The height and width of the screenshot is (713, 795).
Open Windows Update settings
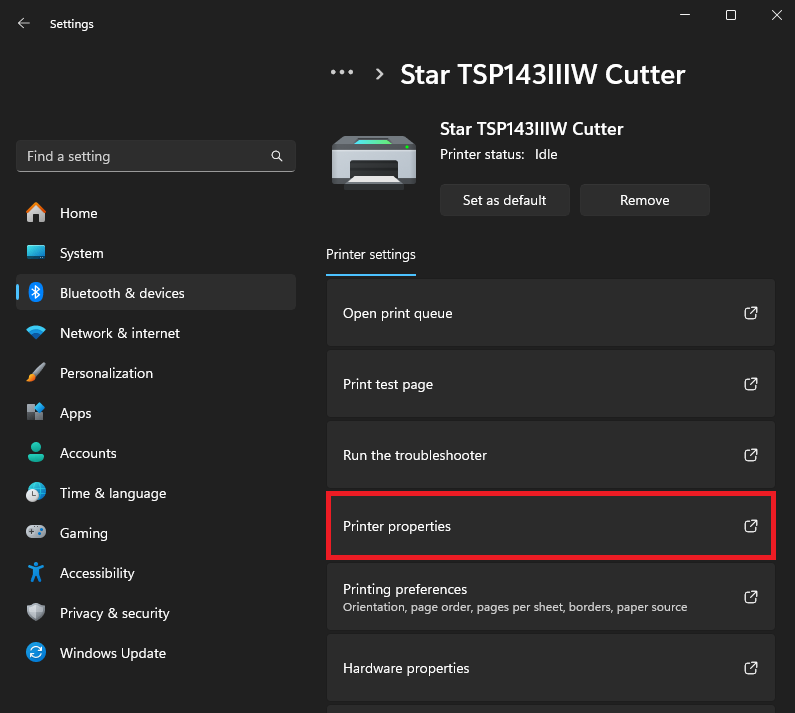pos(156,653)
